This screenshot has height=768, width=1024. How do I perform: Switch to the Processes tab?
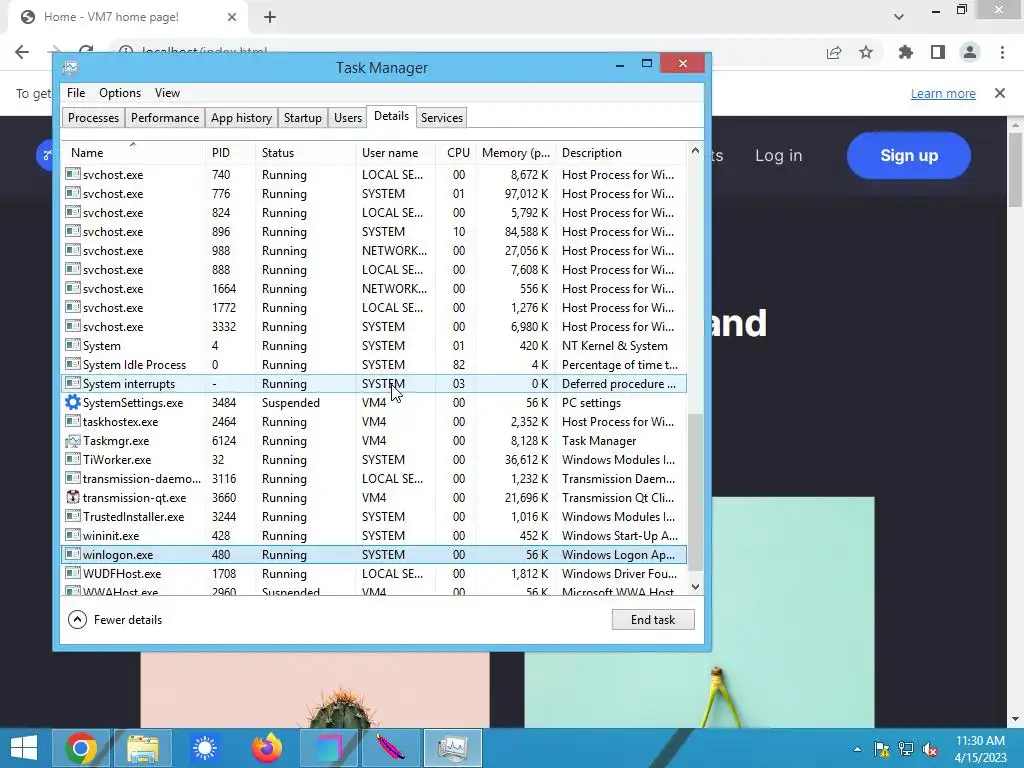coord(93,118)
